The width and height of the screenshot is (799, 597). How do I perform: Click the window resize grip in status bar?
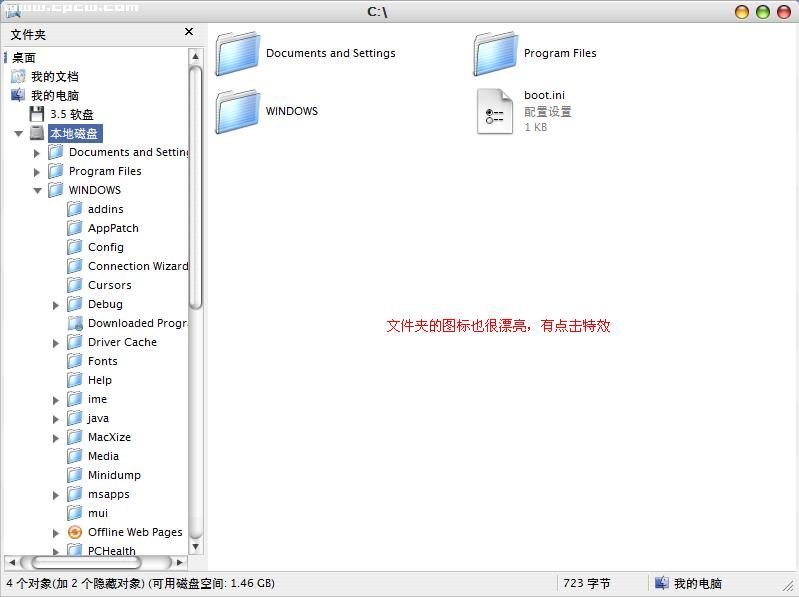tap(788, 585)
